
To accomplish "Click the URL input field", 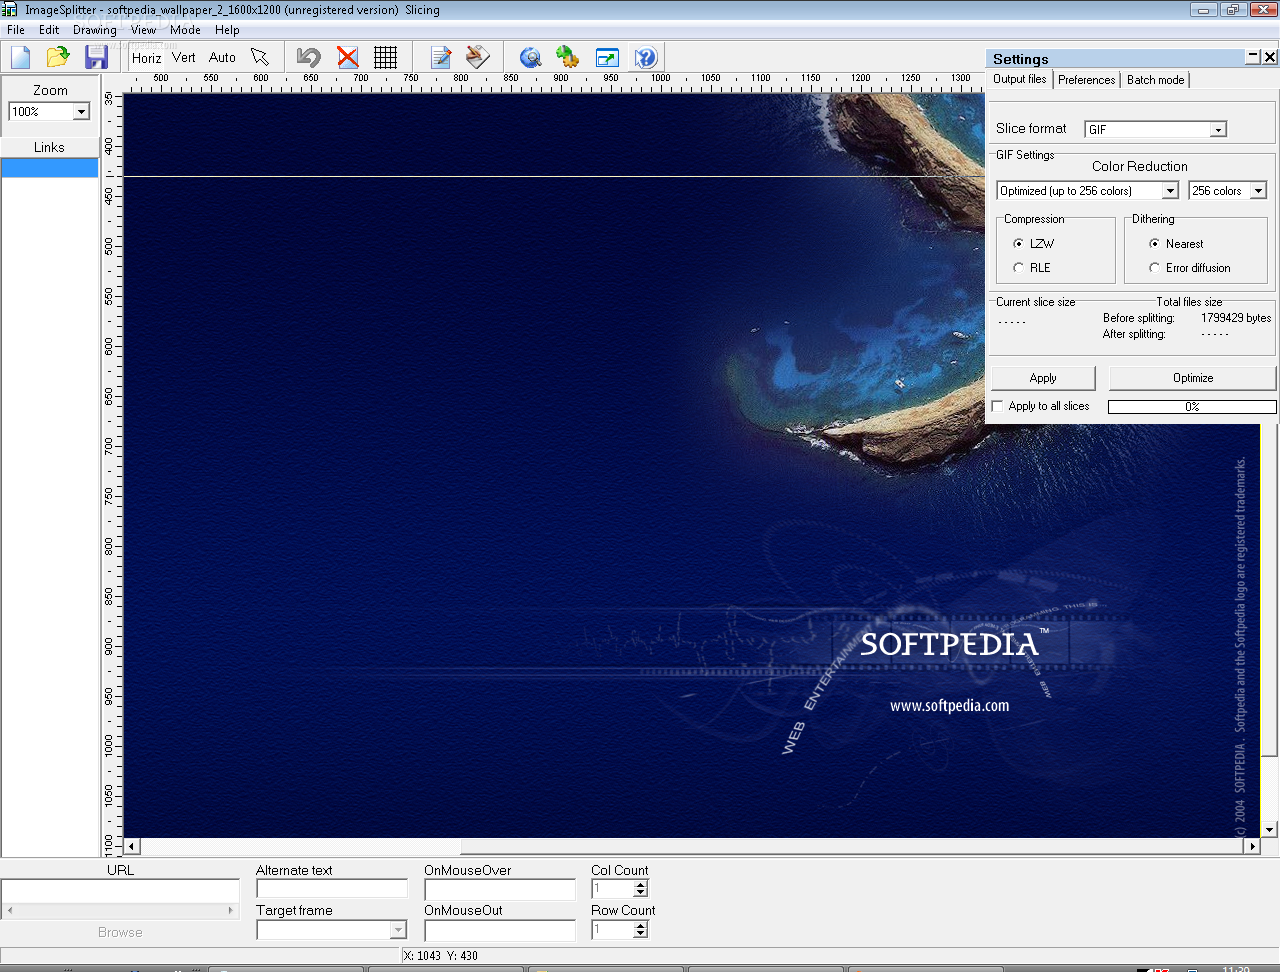I will pos(120,890).
